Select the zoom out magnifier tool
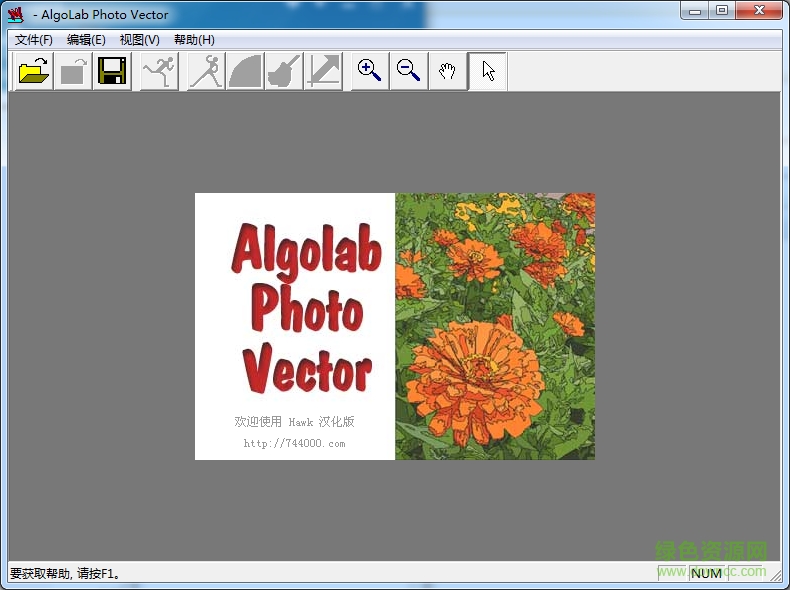This screenshot has width=790, height=590. point(408,72)
